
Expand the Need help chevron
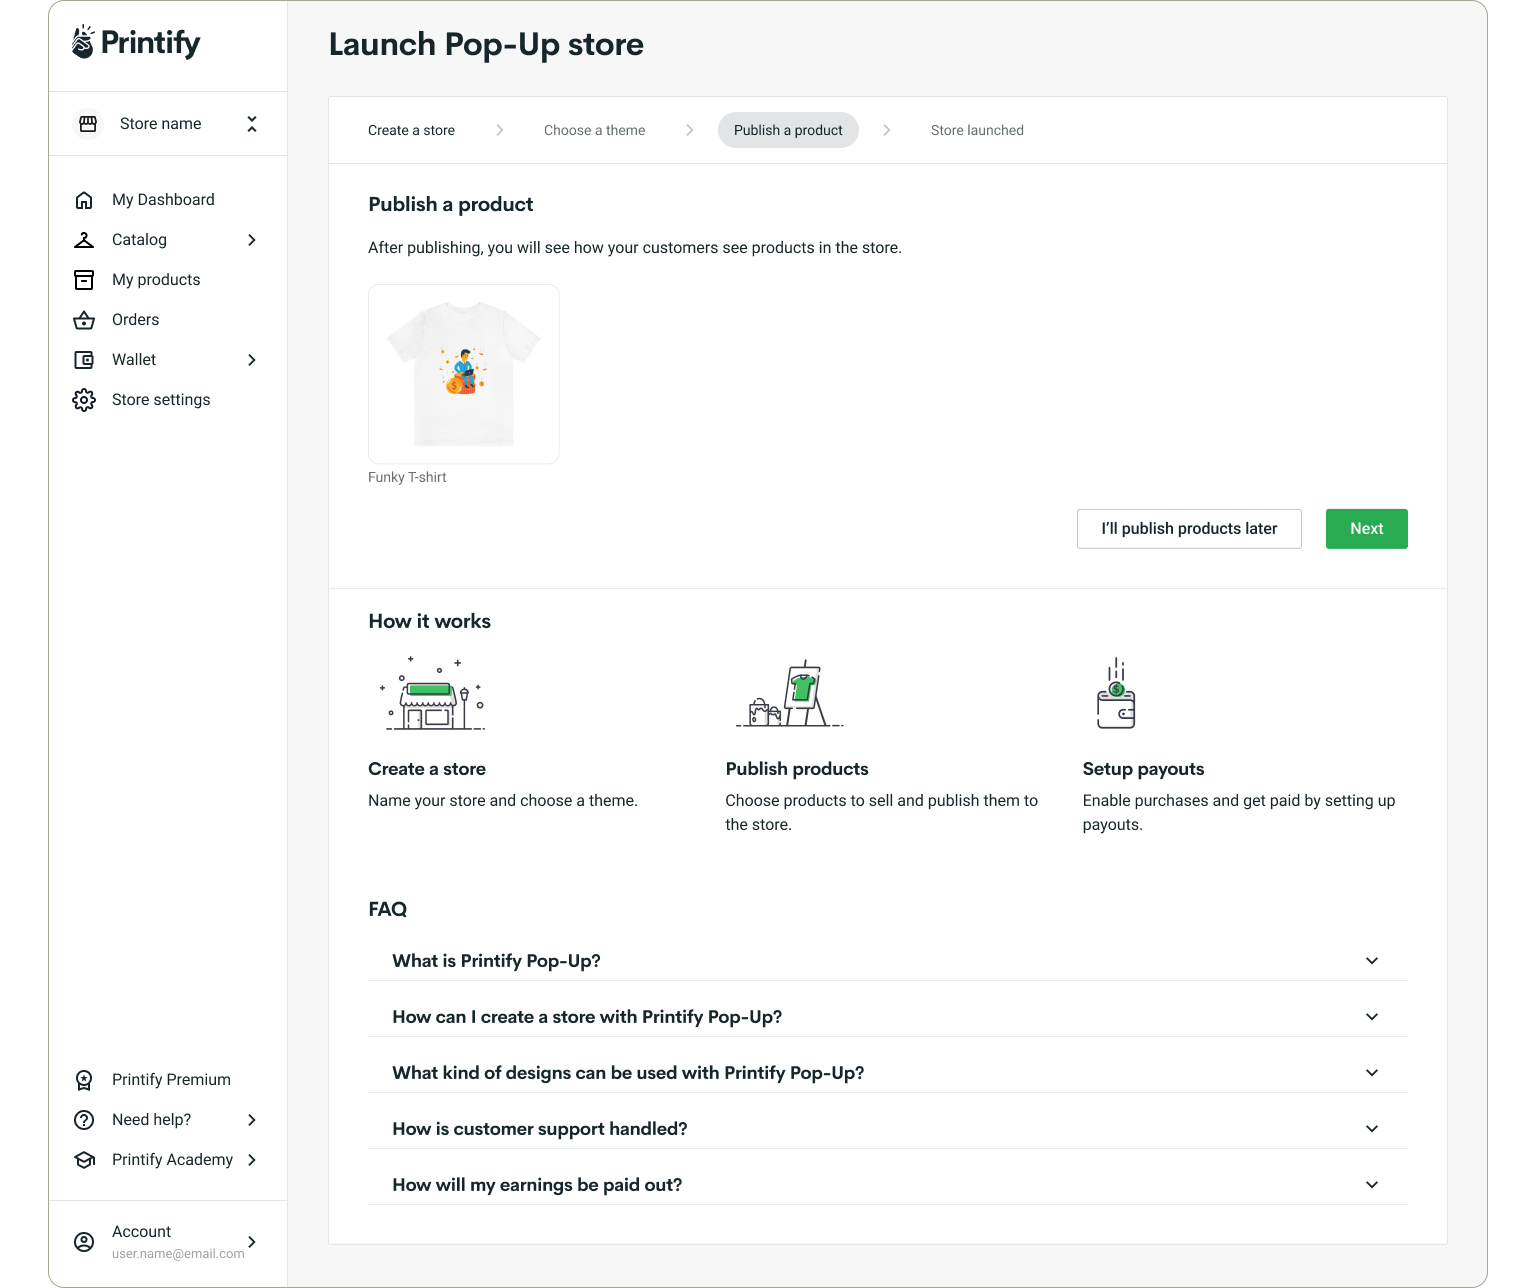[x=252, y=1120]
